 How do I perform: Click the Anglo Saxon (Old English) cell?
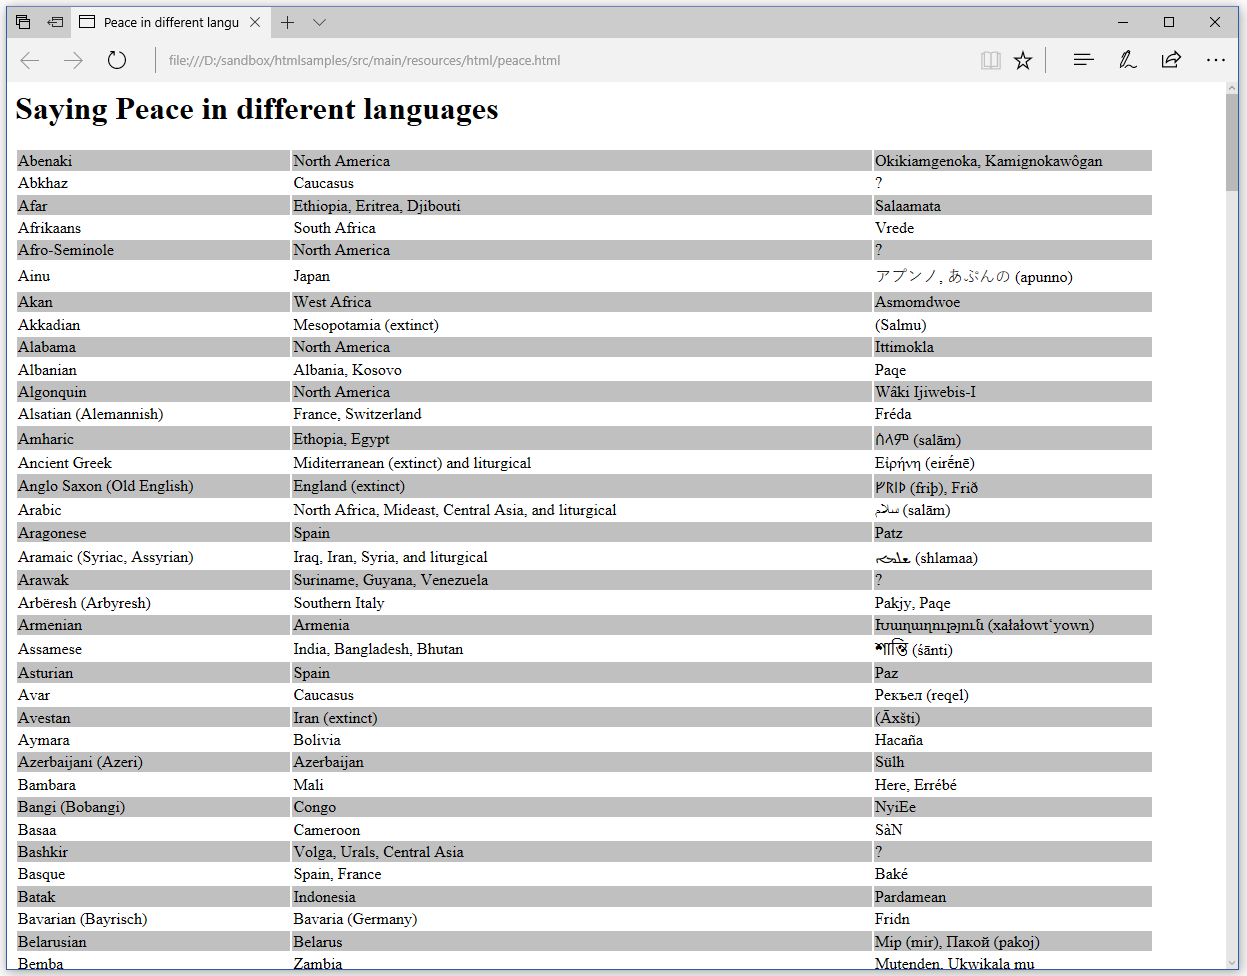153,486
